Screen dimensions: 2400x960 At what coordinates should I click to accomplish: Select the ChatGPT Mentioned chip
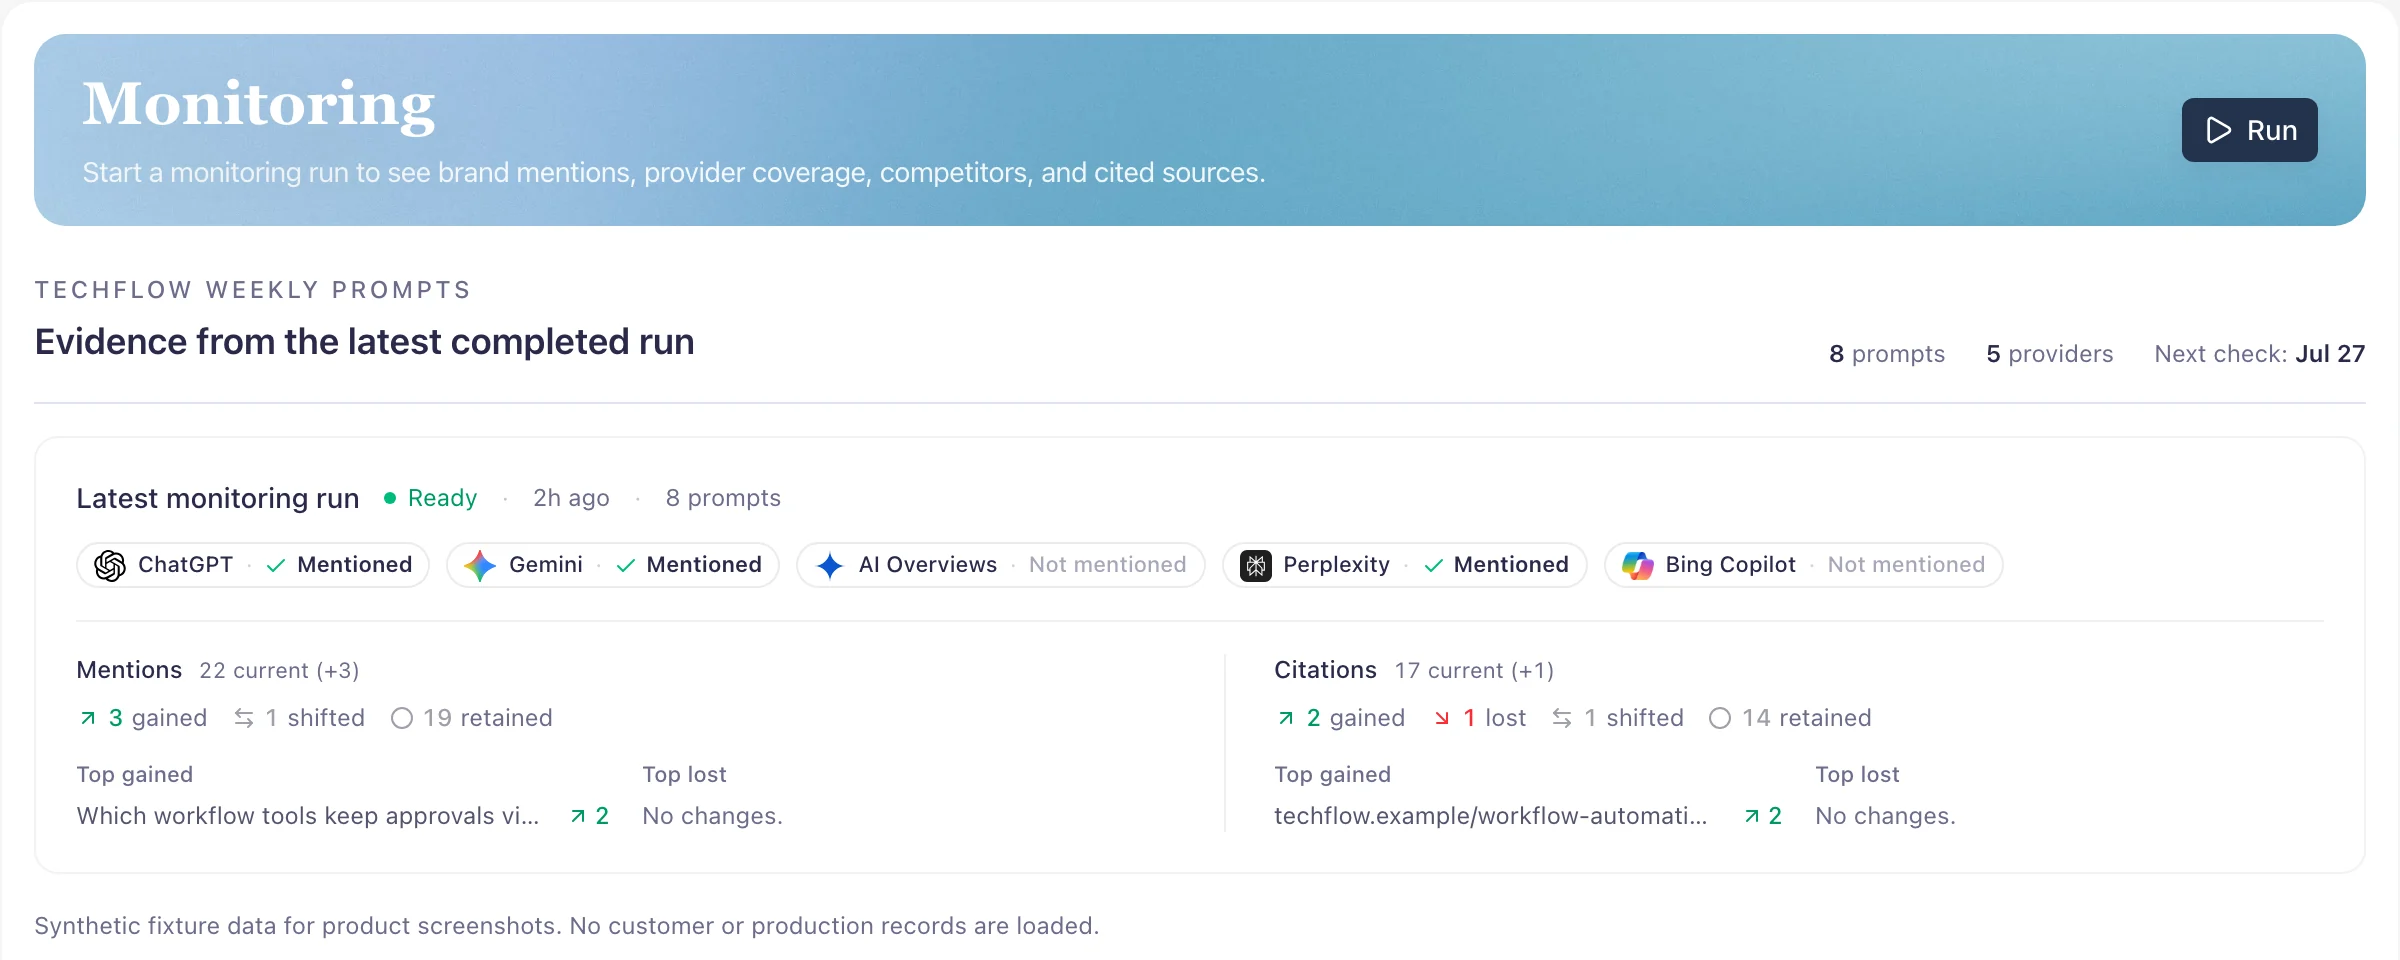[x=253, y=565]
